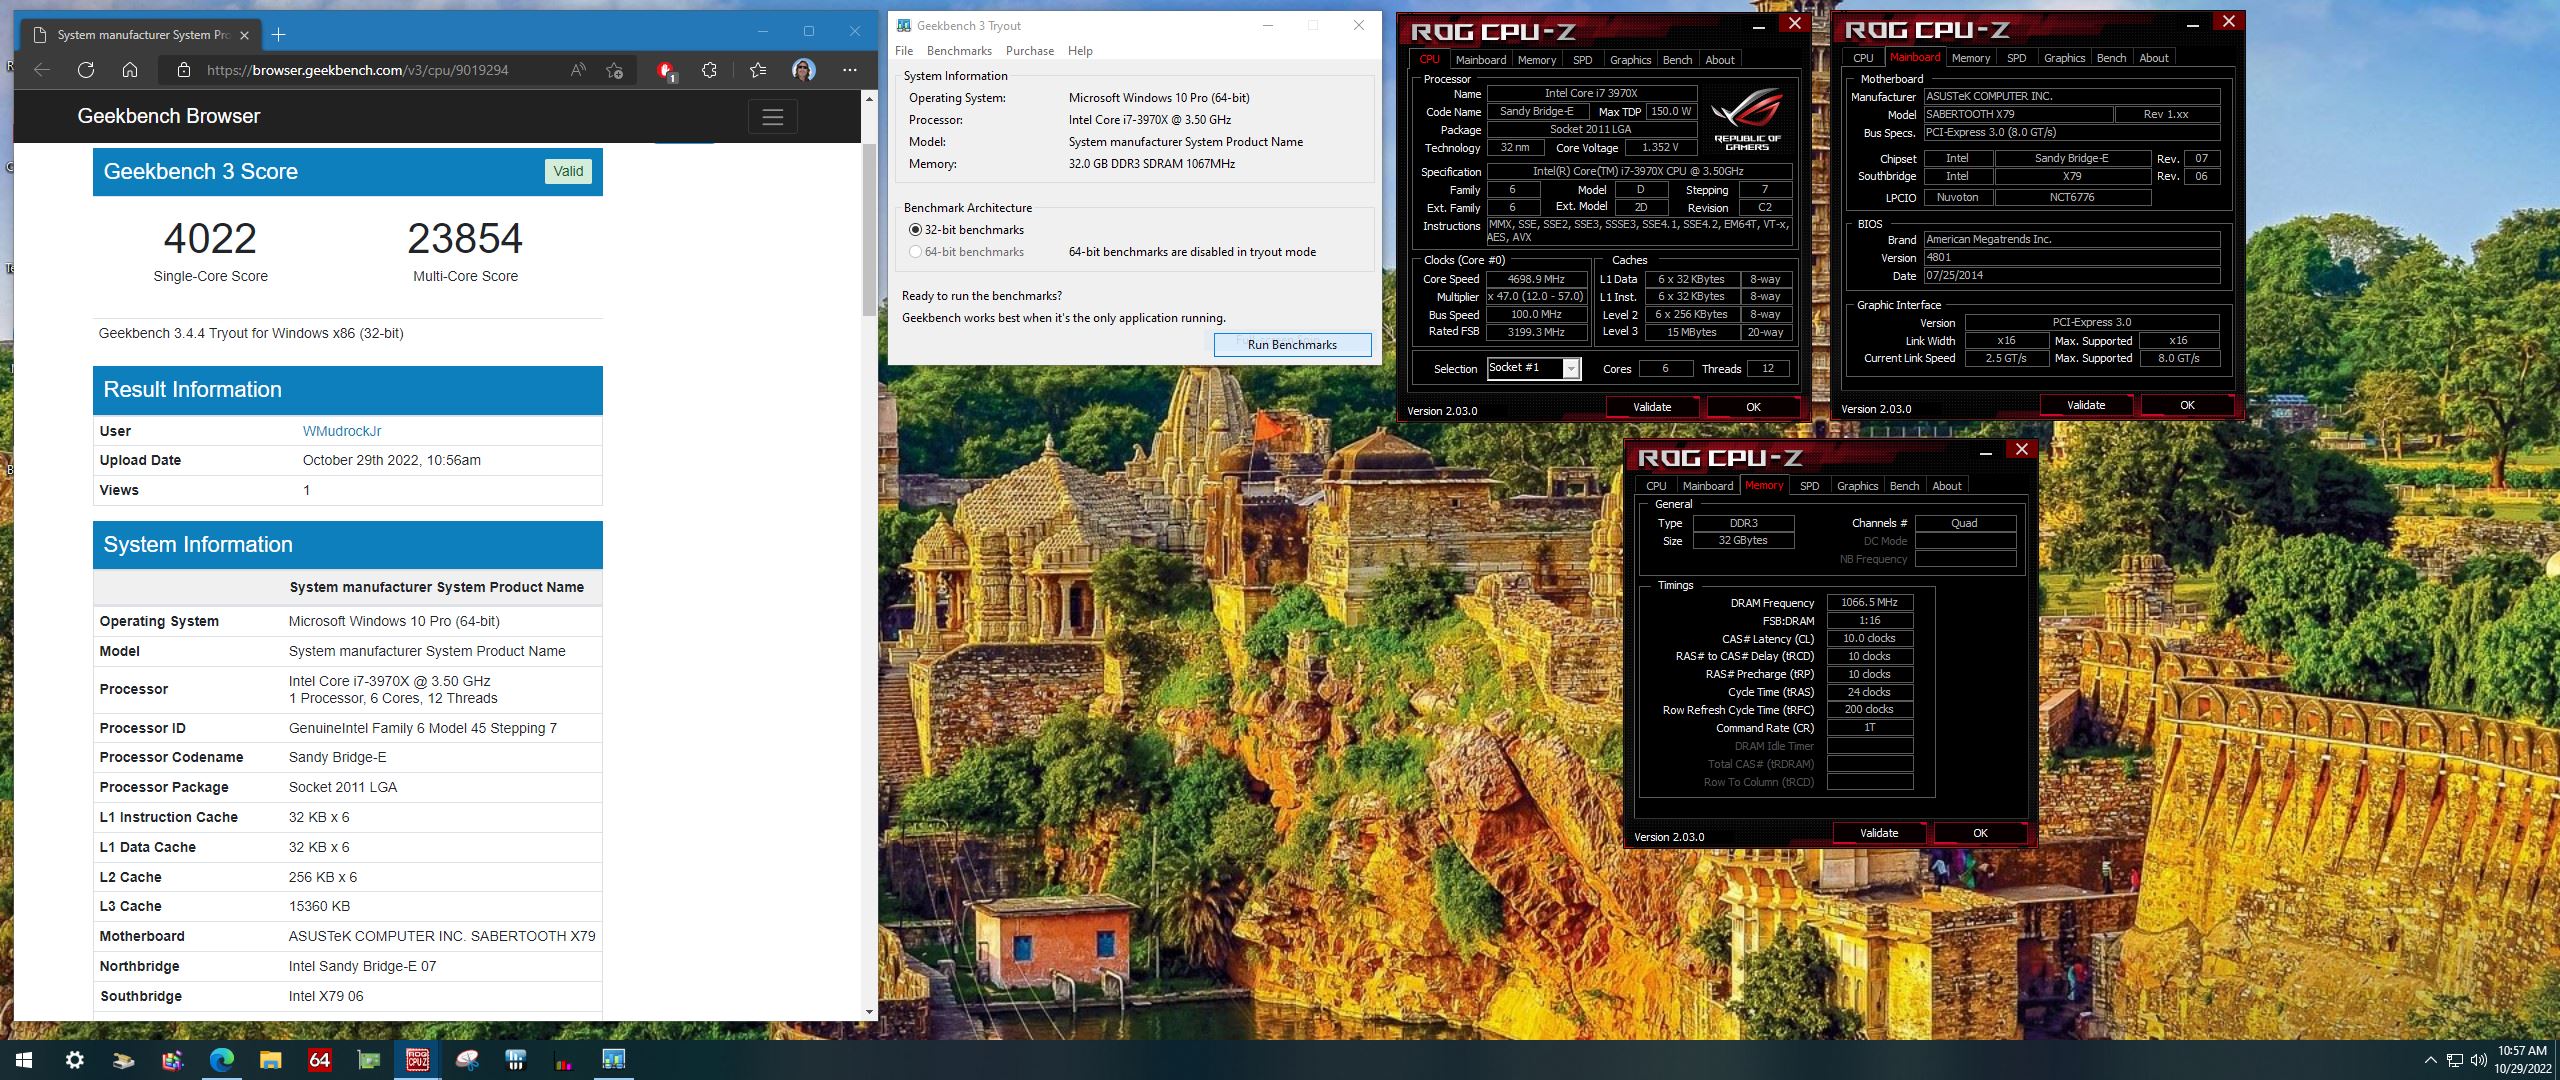Click the Run Benchmarks button
The height and width of the screenshot is (1080, 2560).
[x=1292, y=345]
